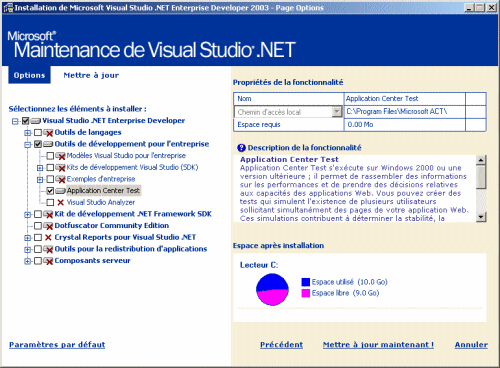Viewport: 500px width, 368px height.
Task: Select the Options tab
Action: coord(29,75)
